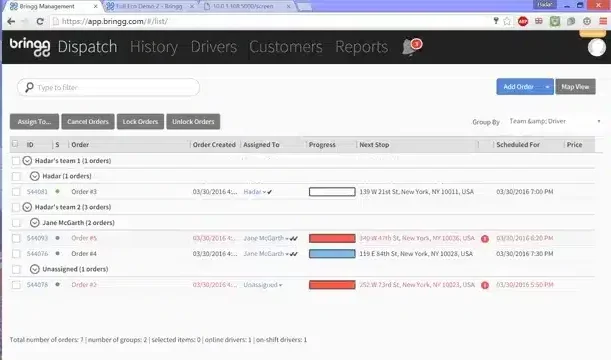This screenshot has height=360, width=611.
Task: Select checkbox for order 544081
Action: click(x=16, y=192)
